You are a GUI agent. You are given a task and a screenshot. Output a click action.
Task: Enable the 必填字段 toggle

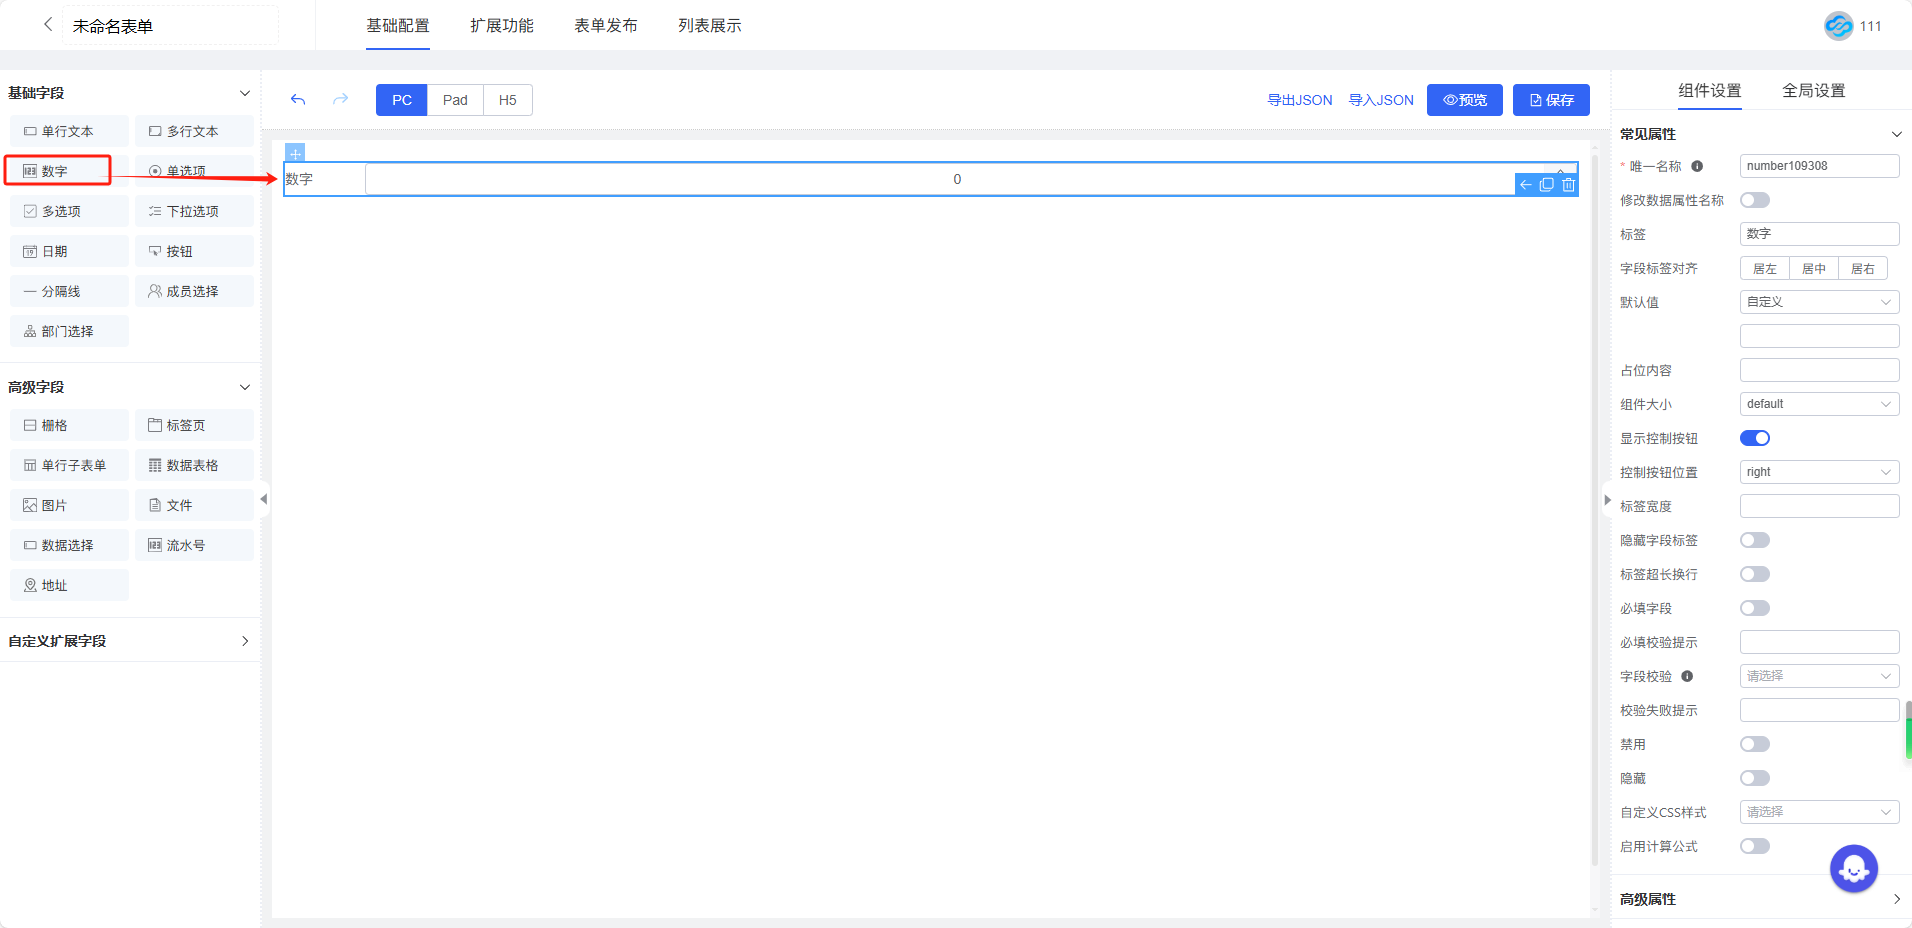tap(1754, 608)
